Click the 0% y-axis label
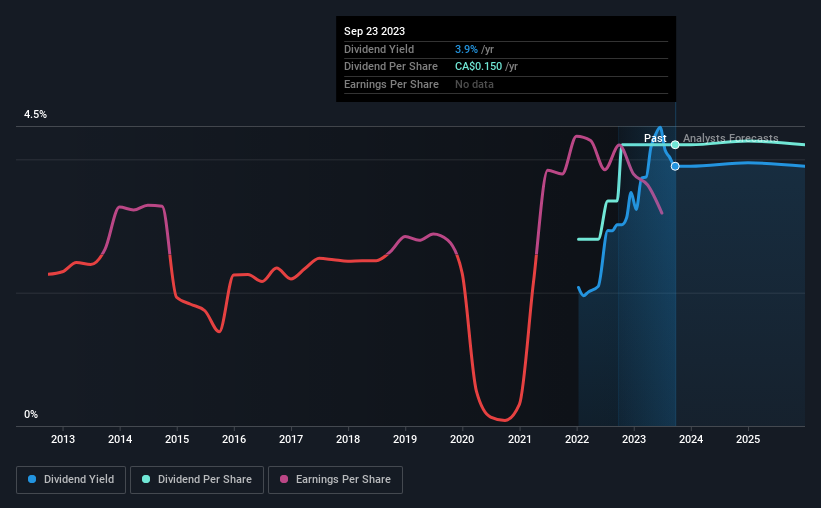The width and height of the screenshot is (821, 508). (31, 414)
